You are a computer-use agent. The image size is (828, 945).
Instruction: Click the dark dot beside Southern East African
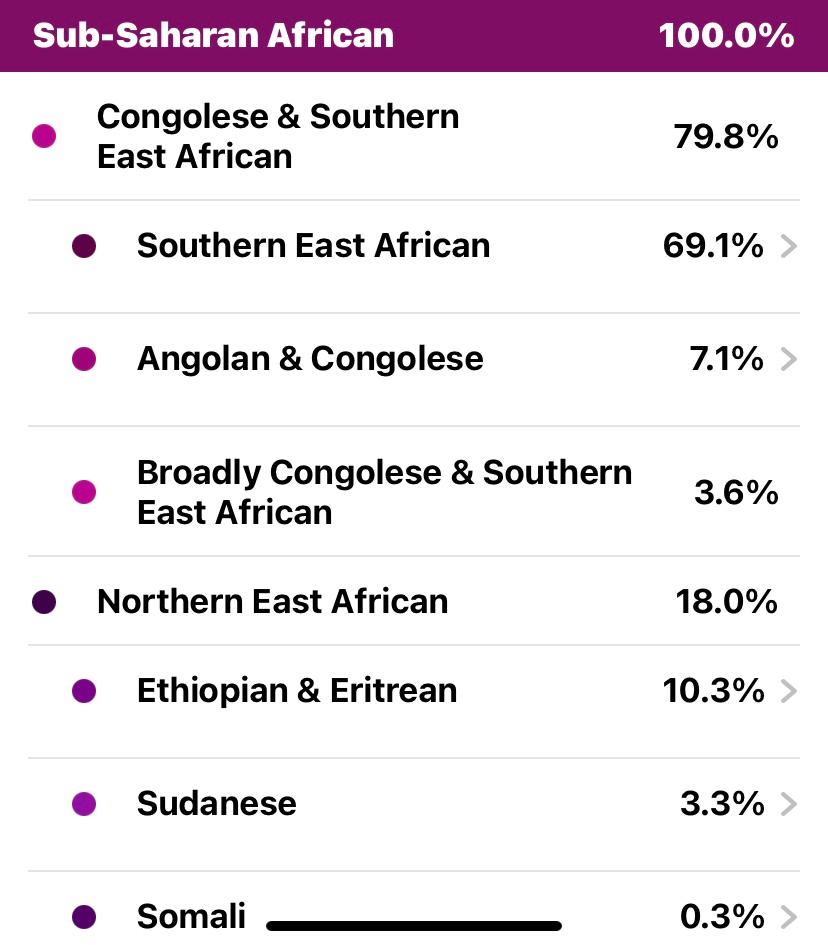click(x=84, y=246)
